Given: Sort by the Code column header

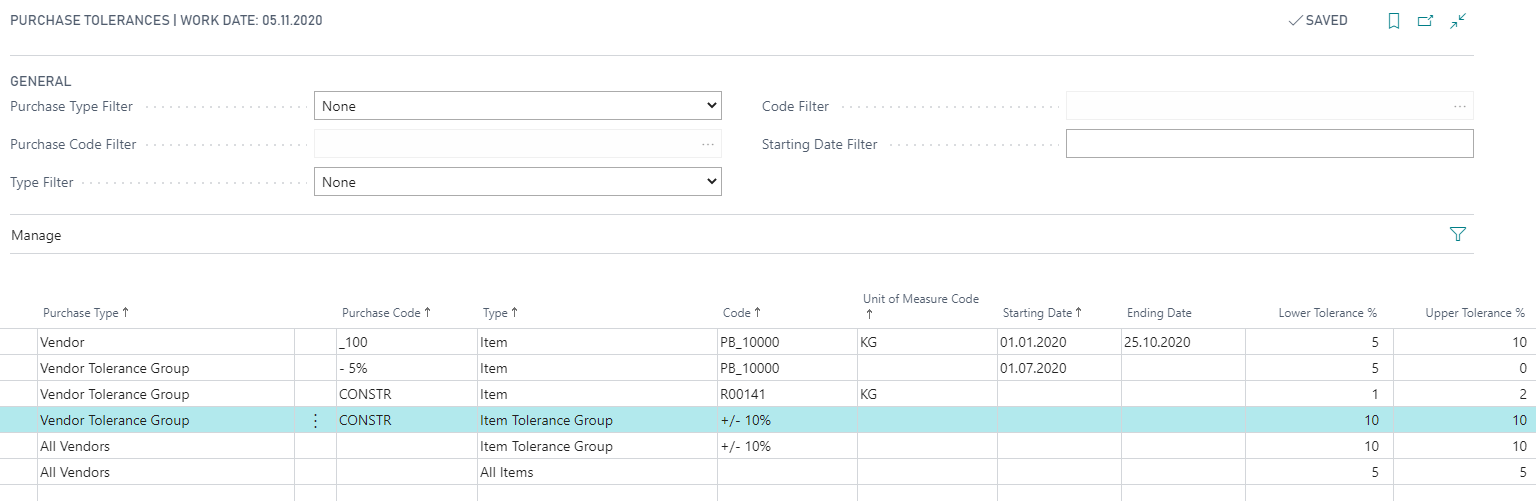Looking at the screenshot, I should point(742,313).
